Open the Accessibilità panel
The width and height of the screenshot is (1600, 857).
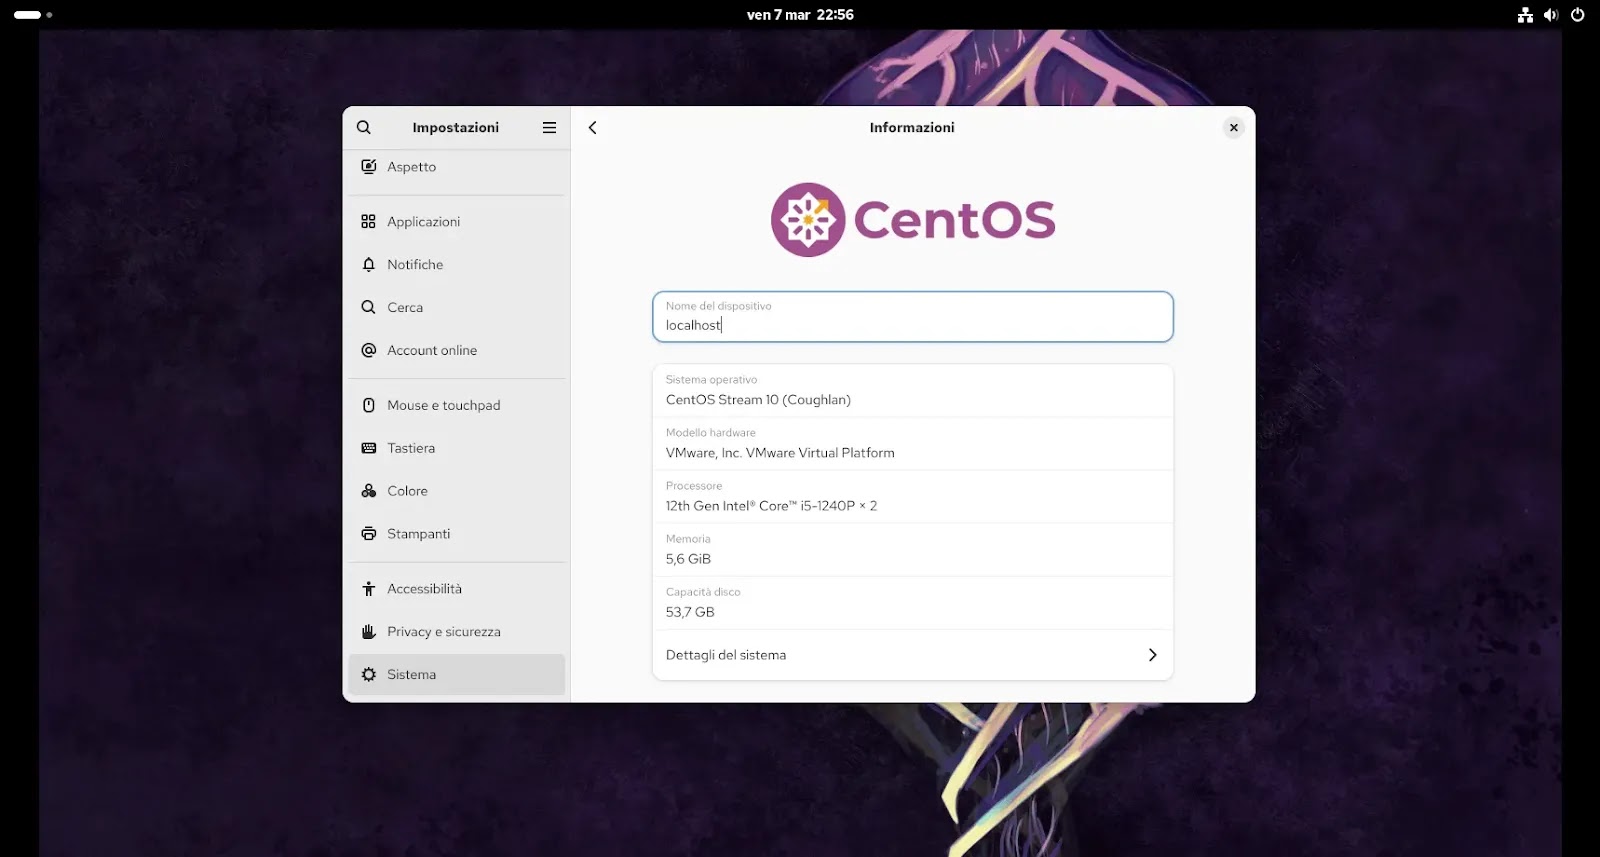pos(424,590)
